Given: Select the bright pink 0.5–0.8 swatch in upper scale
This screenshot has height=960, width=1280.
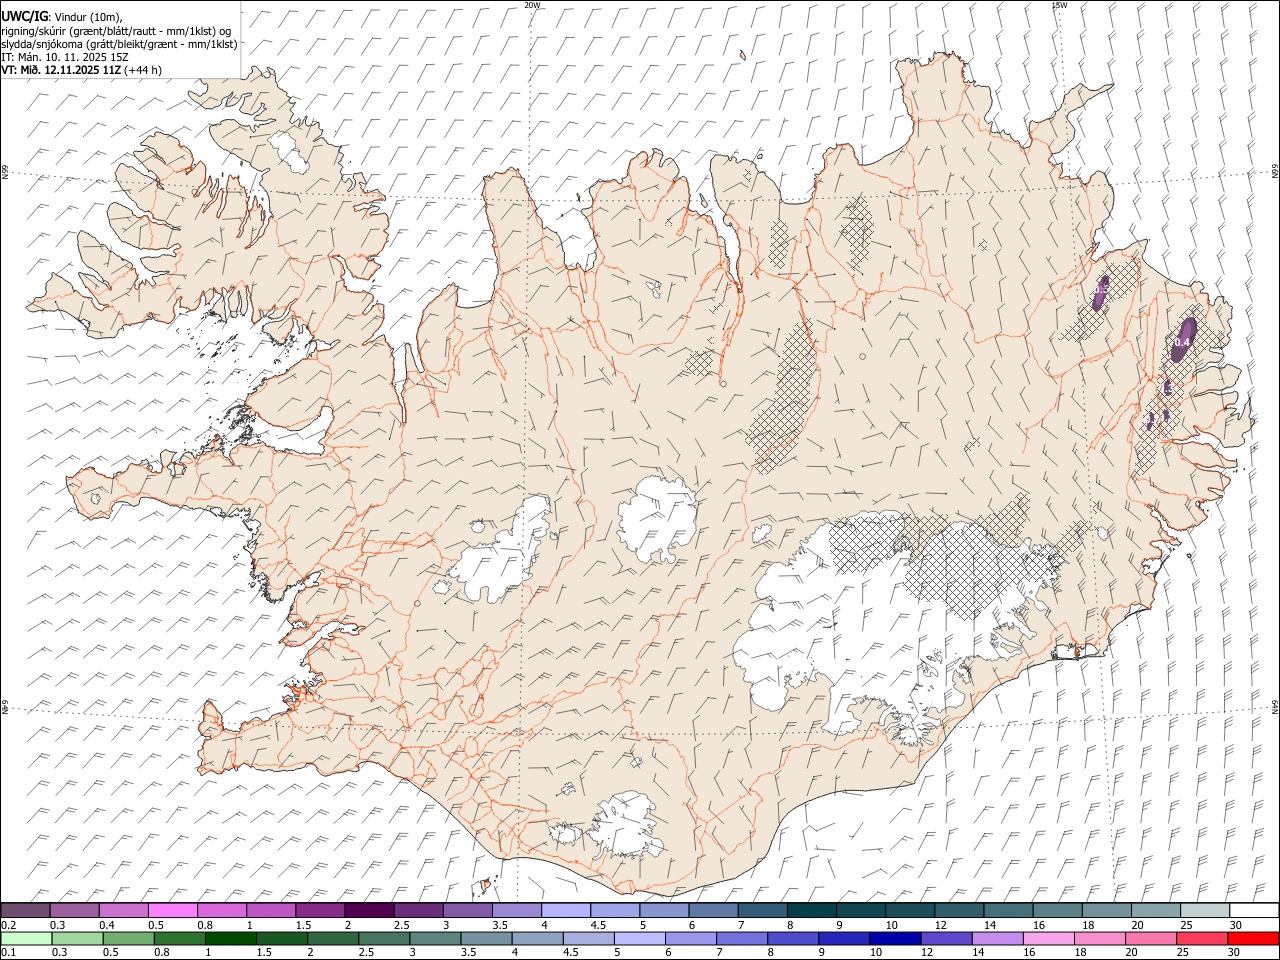Looking at the screenshot, I should pyautogui.click(x=172, y=910).
